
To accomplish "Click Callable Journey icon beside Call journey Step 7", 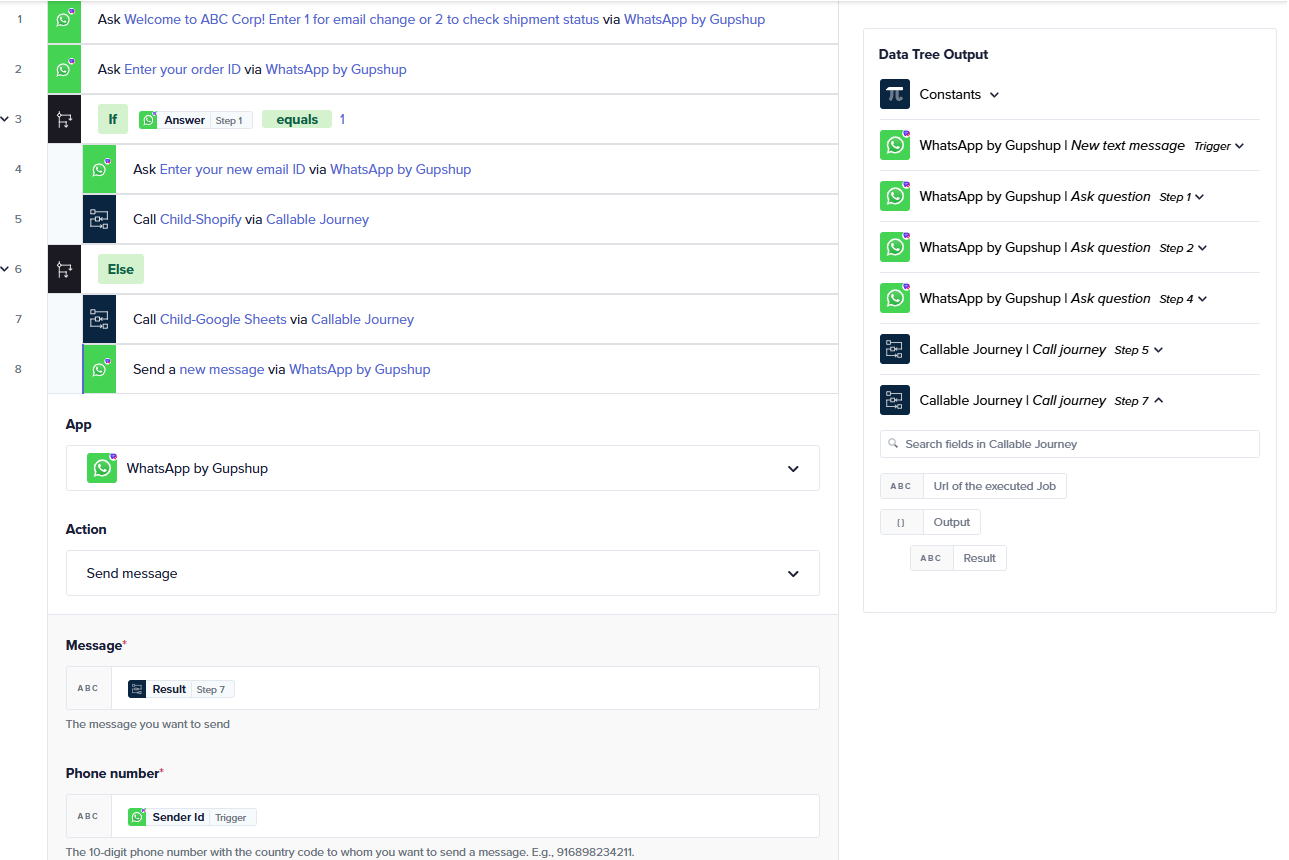I will 895,400.
